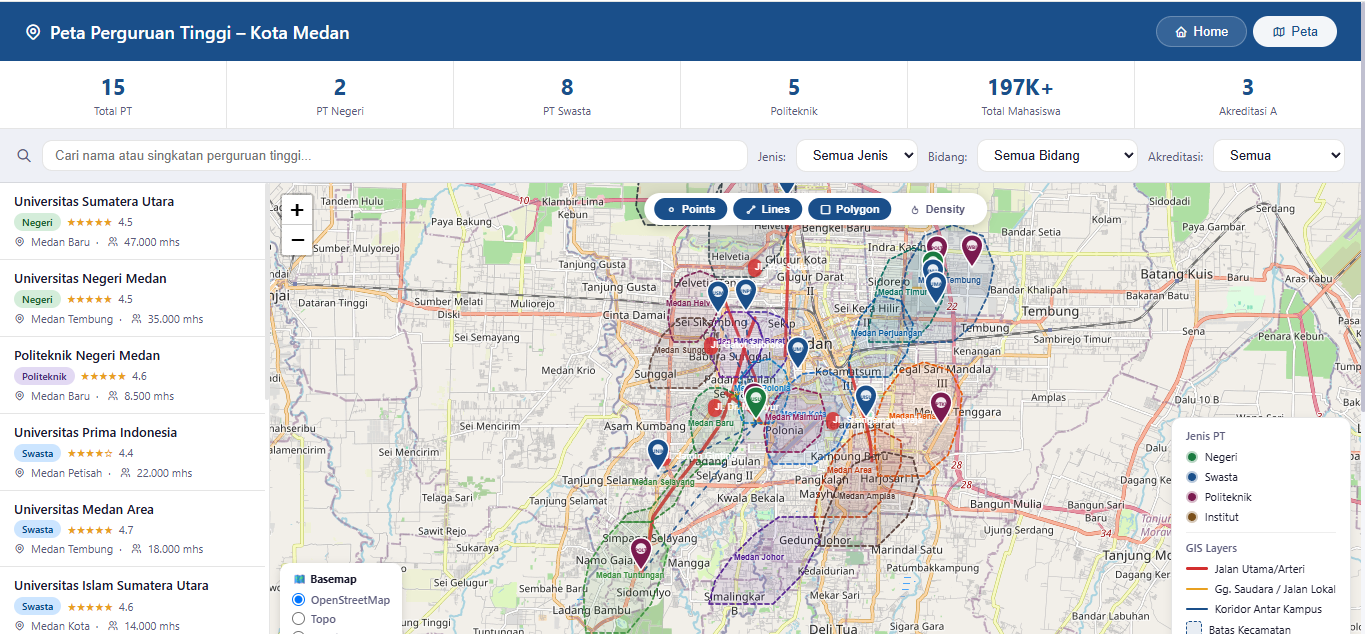This screenshot has height=634, width=1365.
Task: Zoom in the map with plus button
Action: [x=297, y=210]
